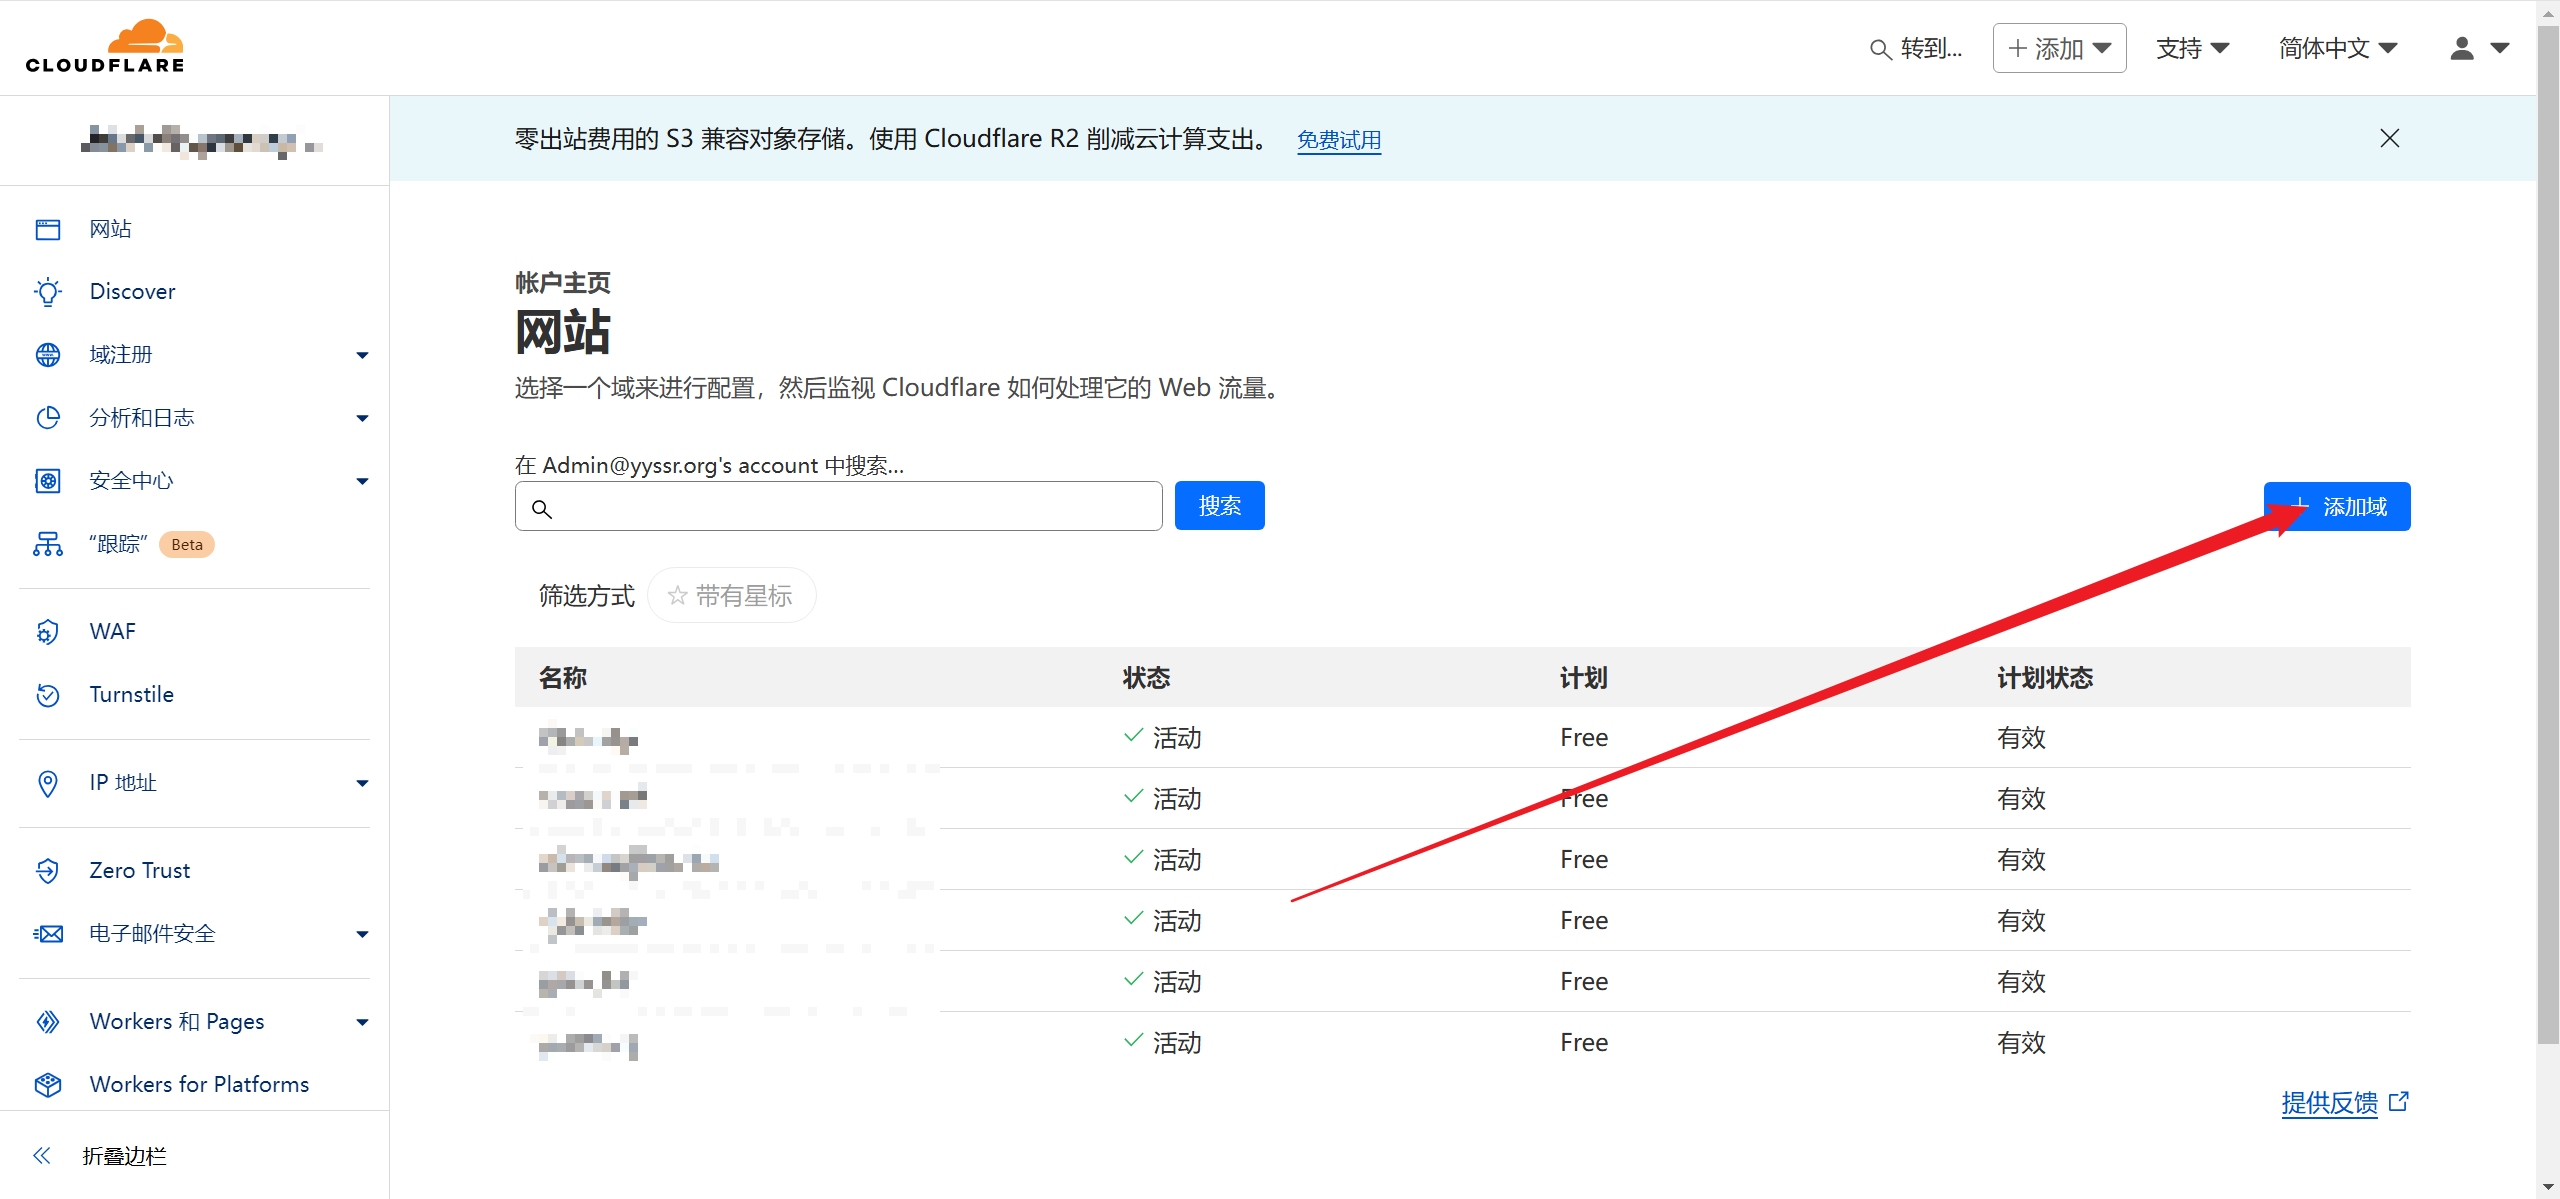Image resolution: width=2560 pixels, height=1199 pixels.
Task: Click the 计划状态 column header
Action: coord(2045,678)
